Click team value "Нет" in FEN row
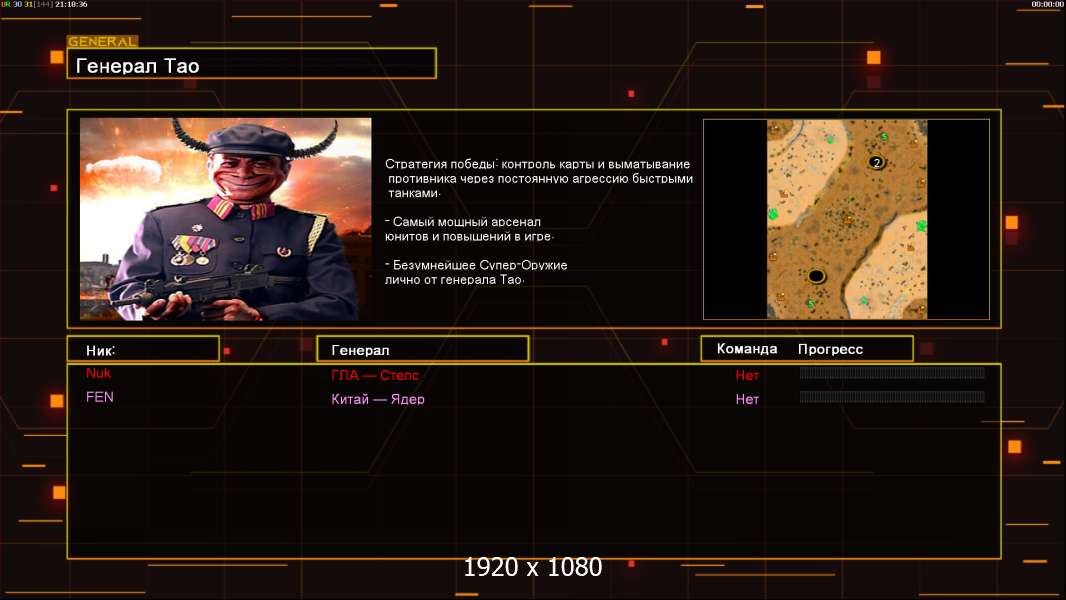This screenshot has height=600, width=1066. click(x=746, y=400)
